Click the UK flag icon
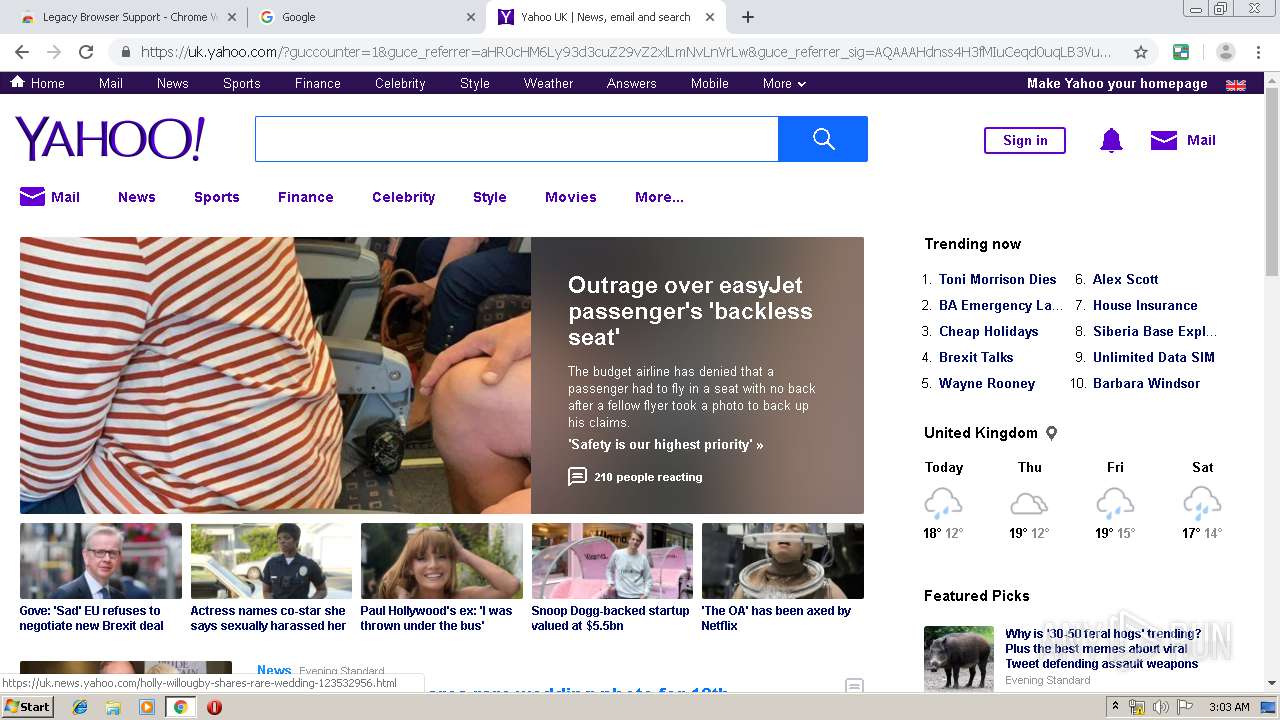 (1236, 84)
